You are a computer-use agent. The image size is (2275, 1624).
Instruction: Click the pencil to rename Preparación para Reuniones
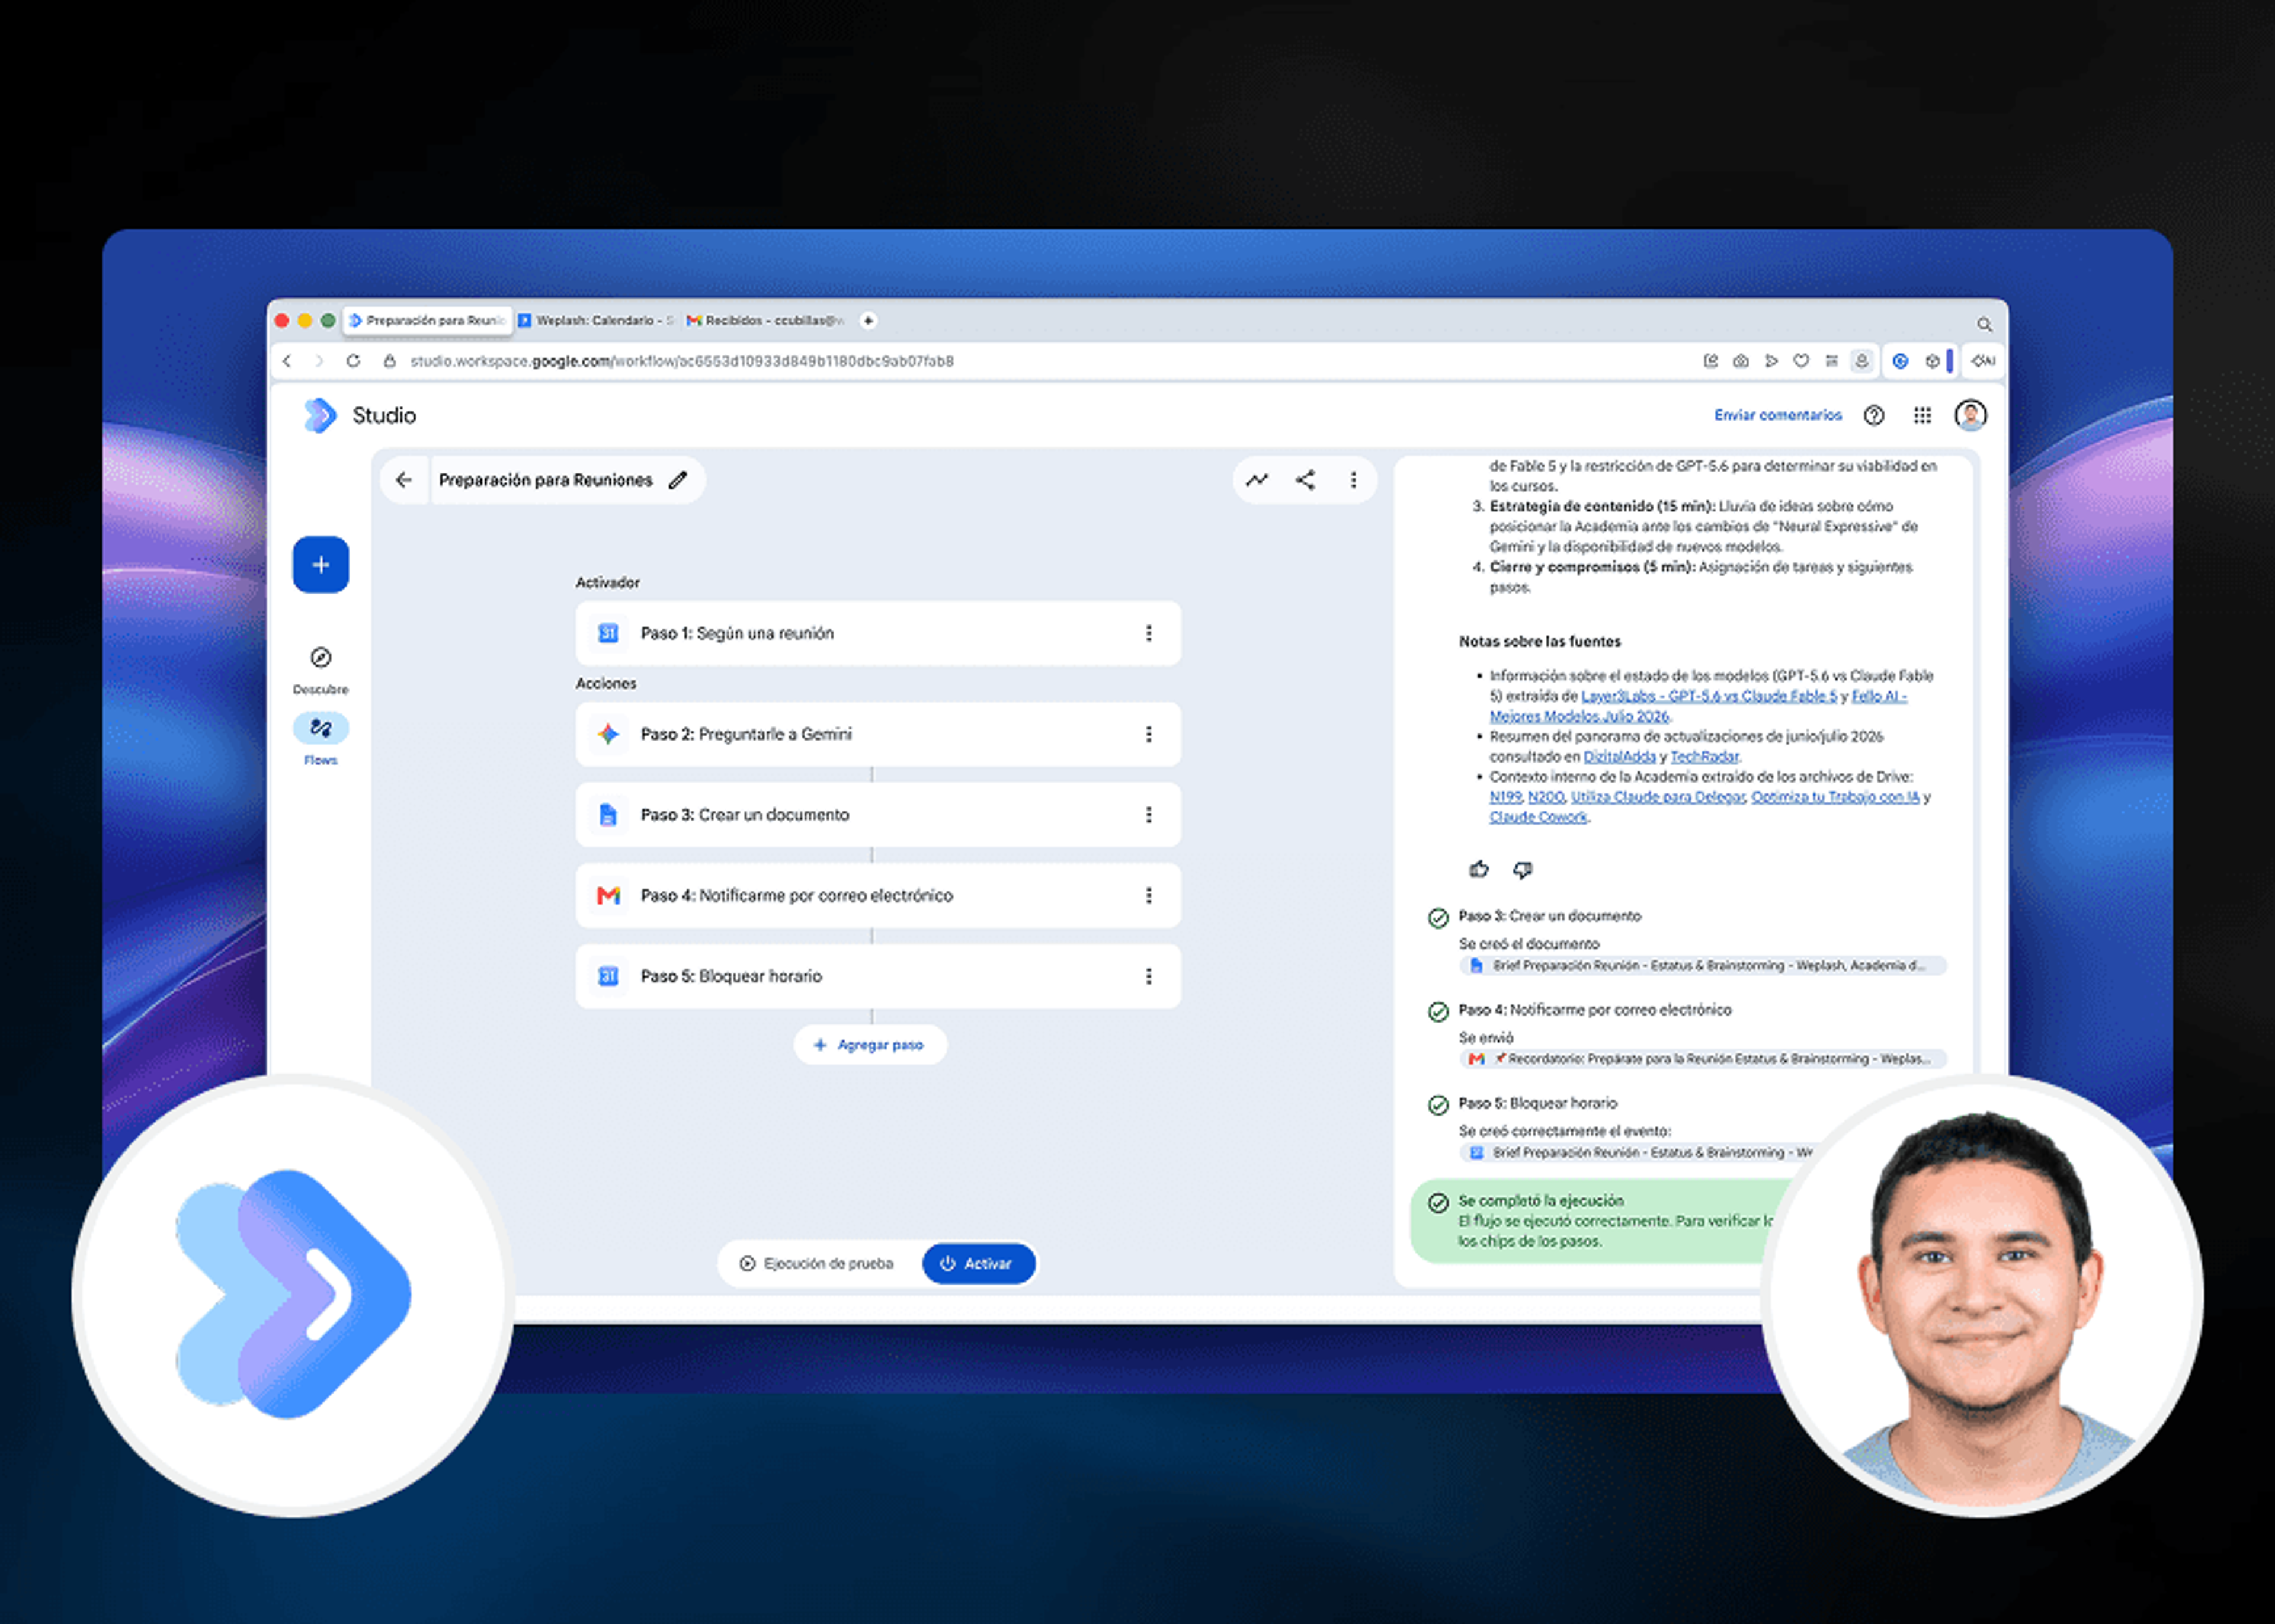click(x=678, y=480)
